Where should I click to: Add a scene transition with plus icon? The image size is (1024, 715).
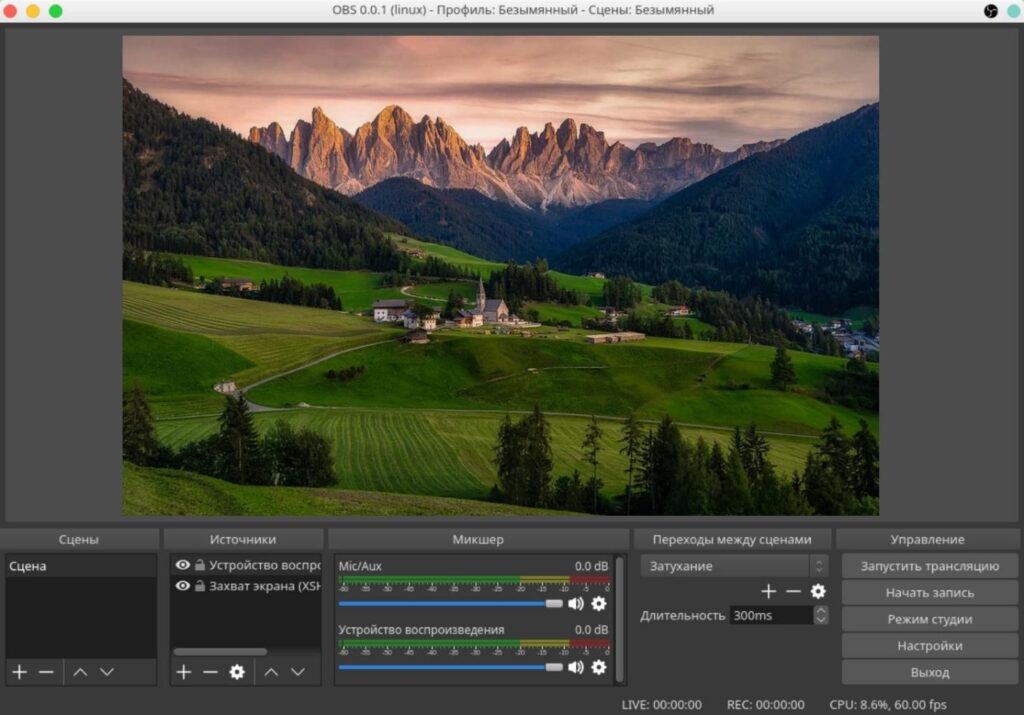click(768, 591)
